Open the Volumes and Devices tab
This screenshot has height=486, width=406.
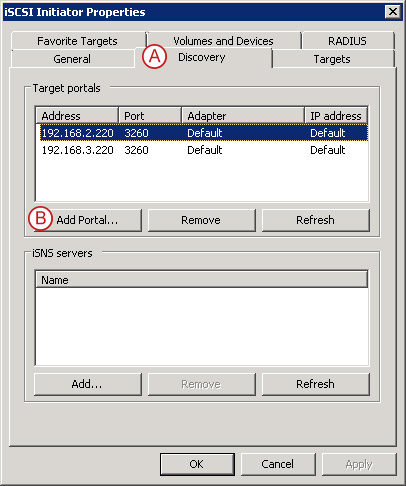(x=223, y=41)
